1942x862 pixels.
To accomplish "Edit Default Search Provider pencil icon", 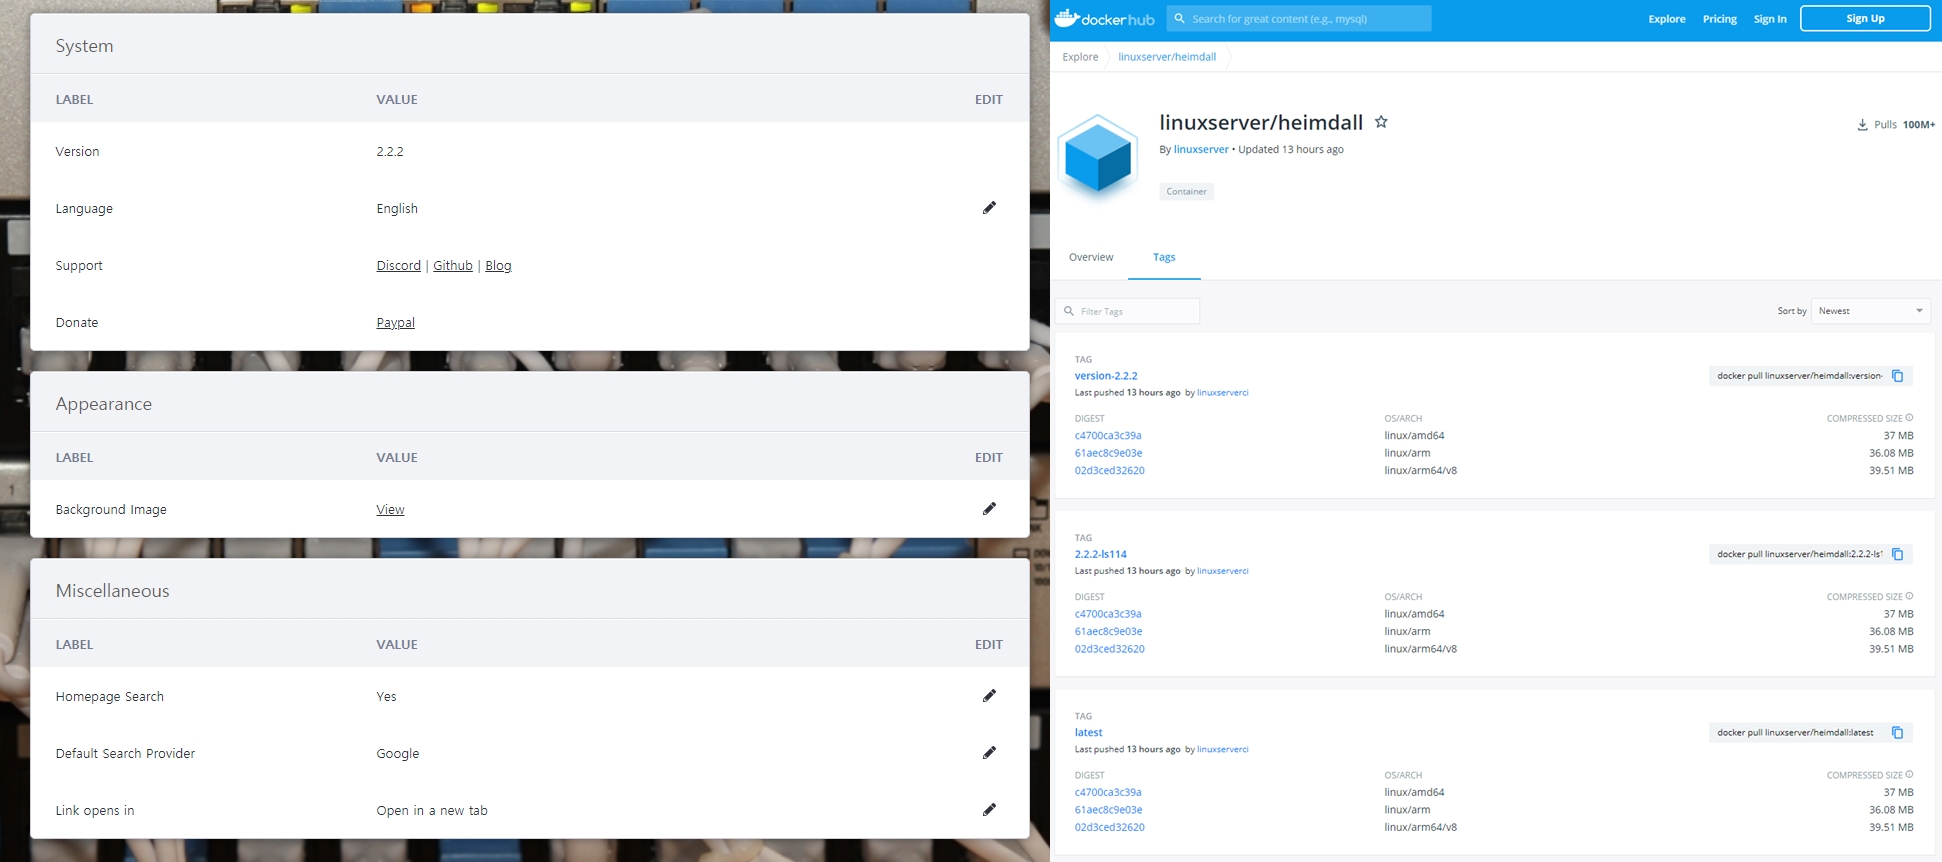I will click(989, 753).
